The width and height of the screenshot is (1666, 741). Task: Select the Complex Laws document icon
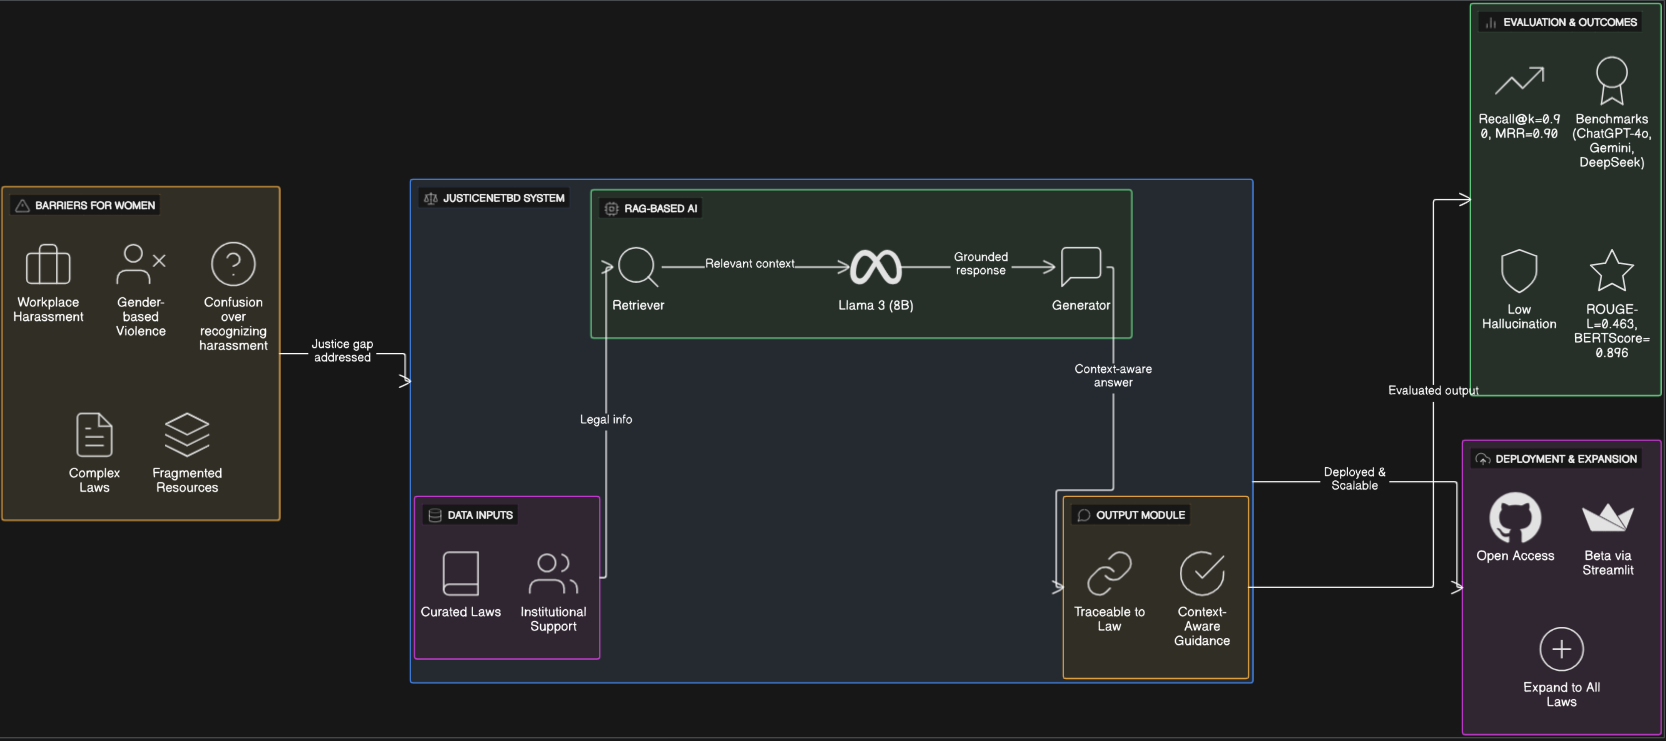click(x=94, y=435)
